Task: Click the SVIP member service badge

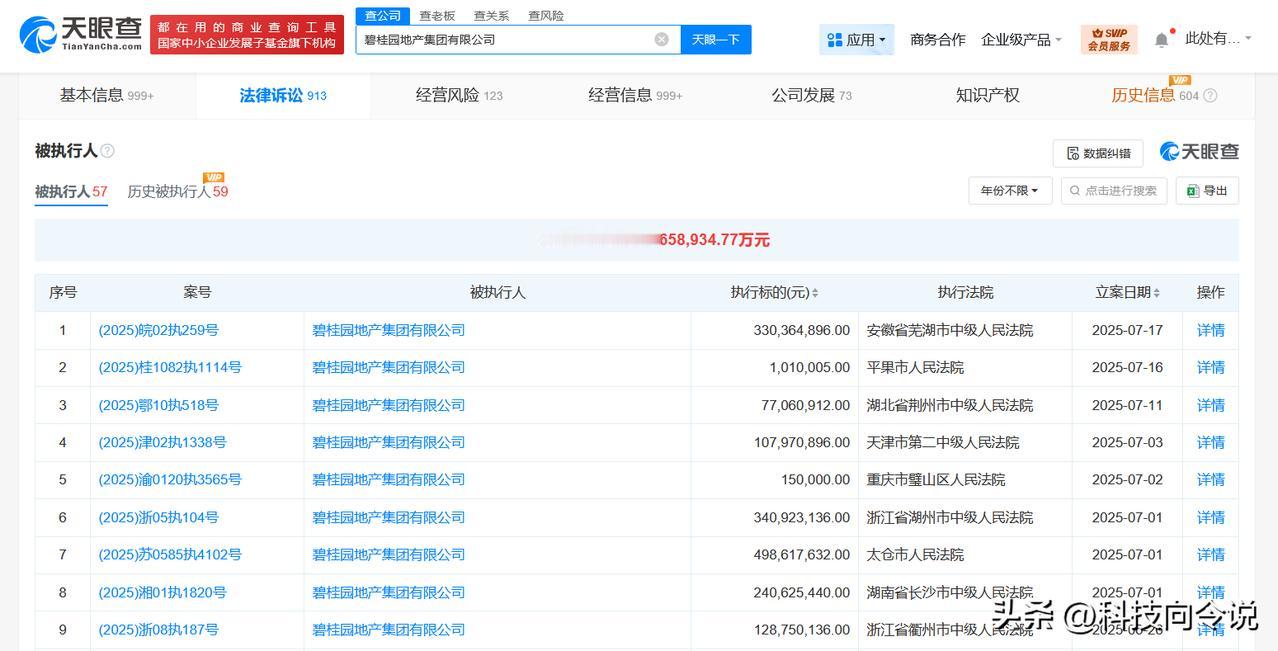Action: 1109,40
